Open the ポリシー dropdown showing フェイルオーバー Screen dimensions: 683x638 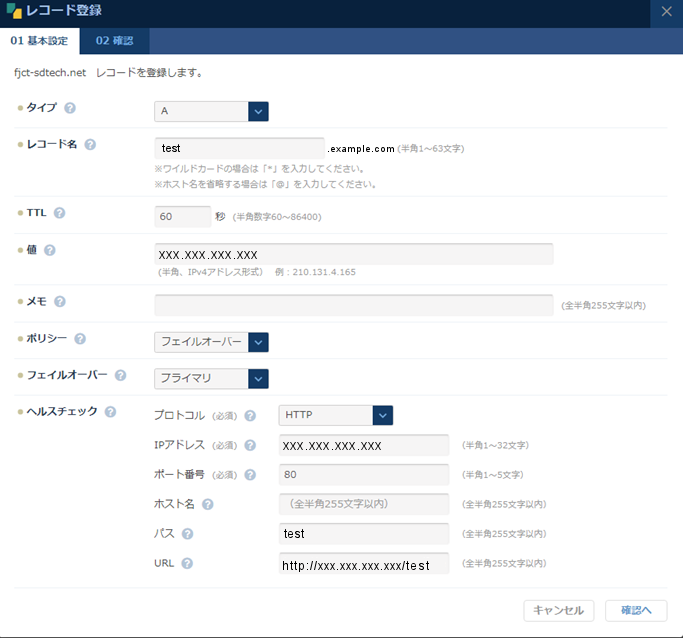point(211,342)
